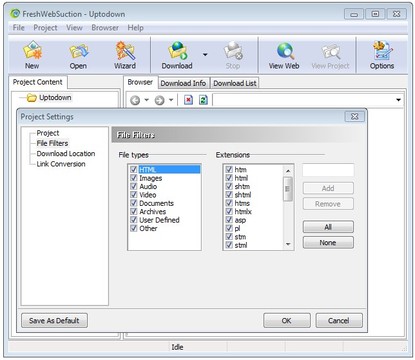The image size is (415, 360).
Task: Click the extensions list scrollbar thumb
Action: (288, 189)
